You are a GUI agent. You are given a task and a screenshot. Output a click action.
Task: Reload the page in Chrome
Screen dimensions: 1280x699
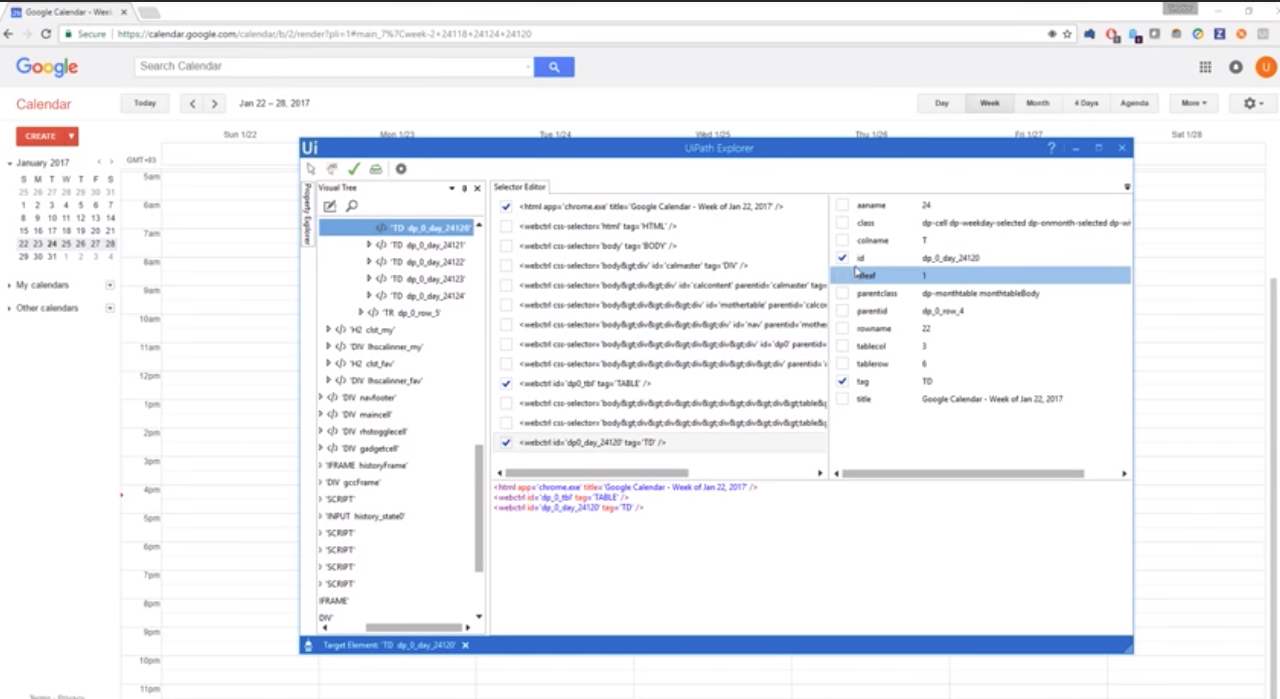click(46, 34)
